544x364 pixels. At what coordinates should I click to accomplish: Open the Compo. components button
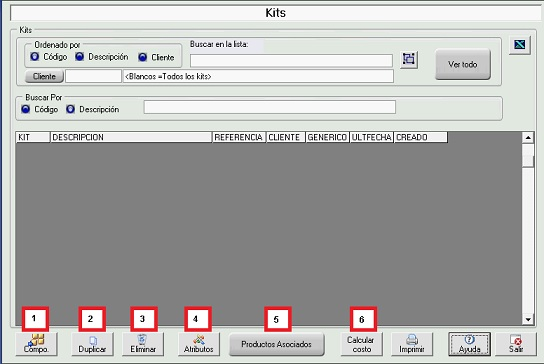click(x=36, y=344)
